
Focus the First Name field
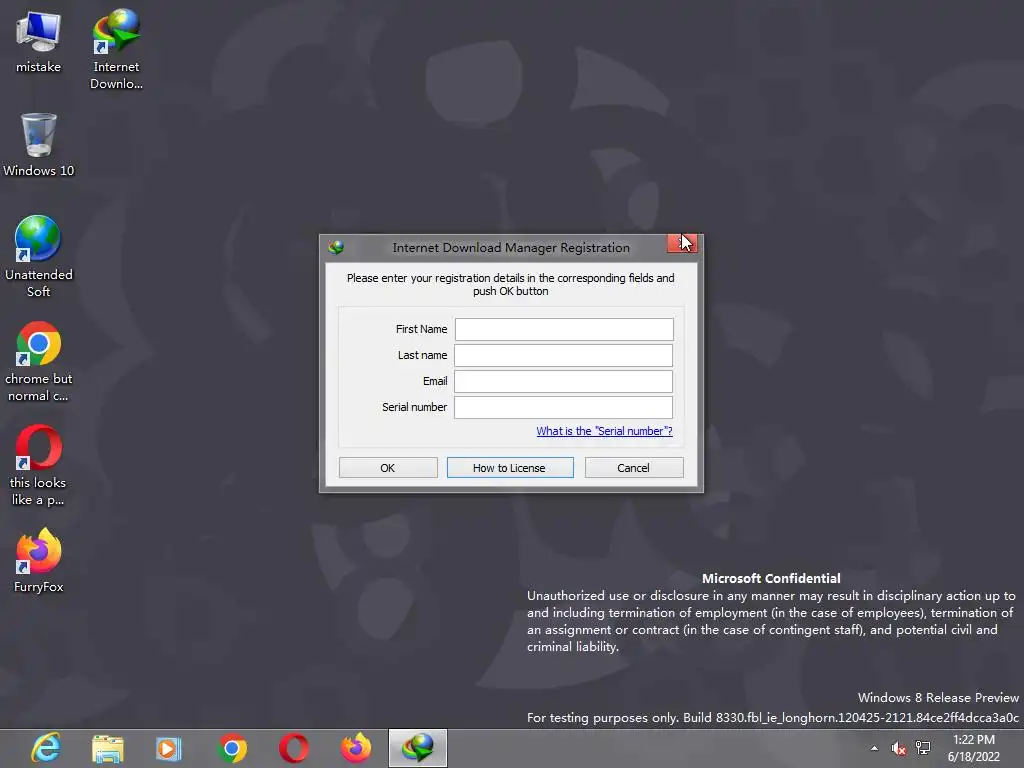(564, 329)
